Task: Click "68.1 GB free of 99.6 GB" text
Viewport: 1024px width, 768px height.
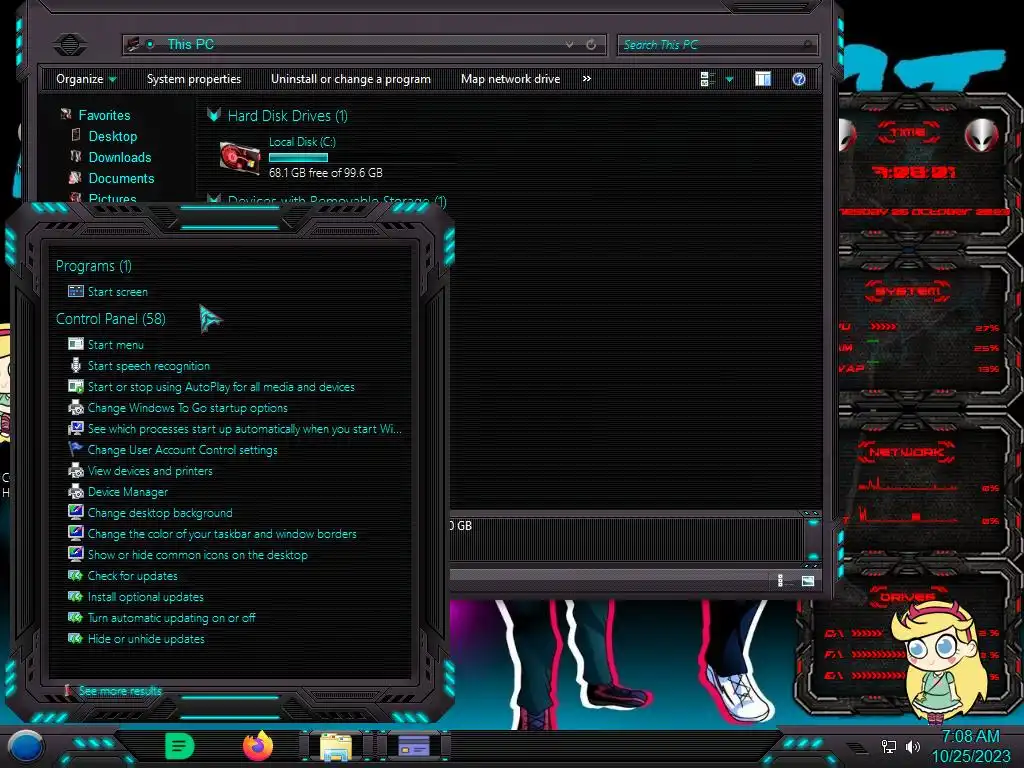Action: (x=325, y=172)
